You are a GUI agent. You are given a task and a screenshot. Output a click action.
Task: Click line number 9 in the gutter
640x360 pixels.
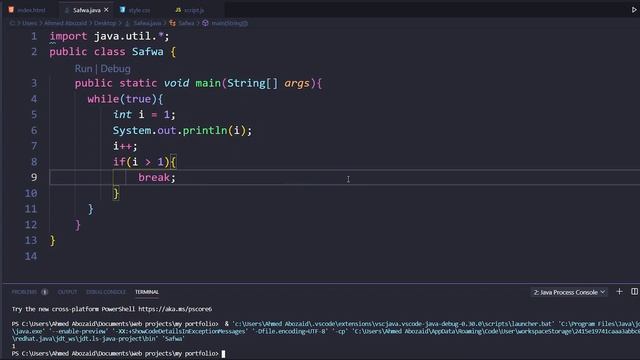click(x=34, y=177)
